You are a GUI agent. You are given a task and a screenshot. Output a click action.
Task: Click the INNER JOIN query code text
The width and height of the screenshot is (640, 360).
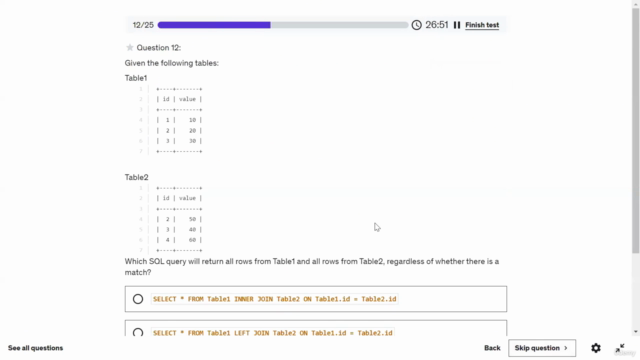274,299
